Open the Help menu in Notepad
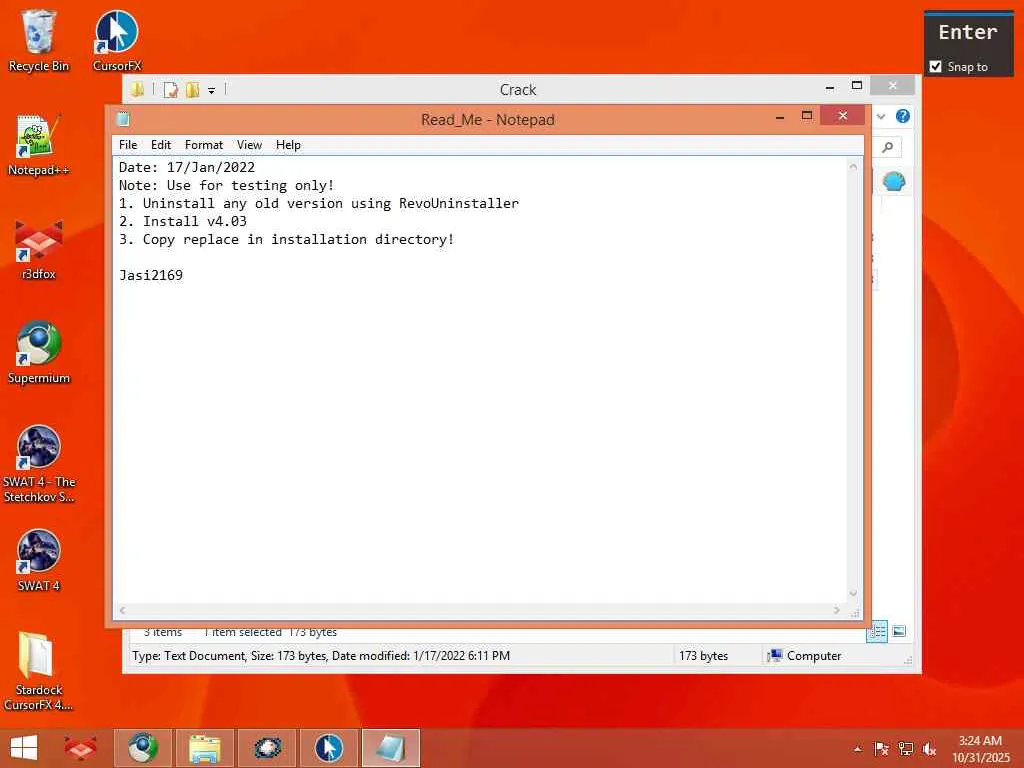1024x768 pixels. tap(288, 145)
